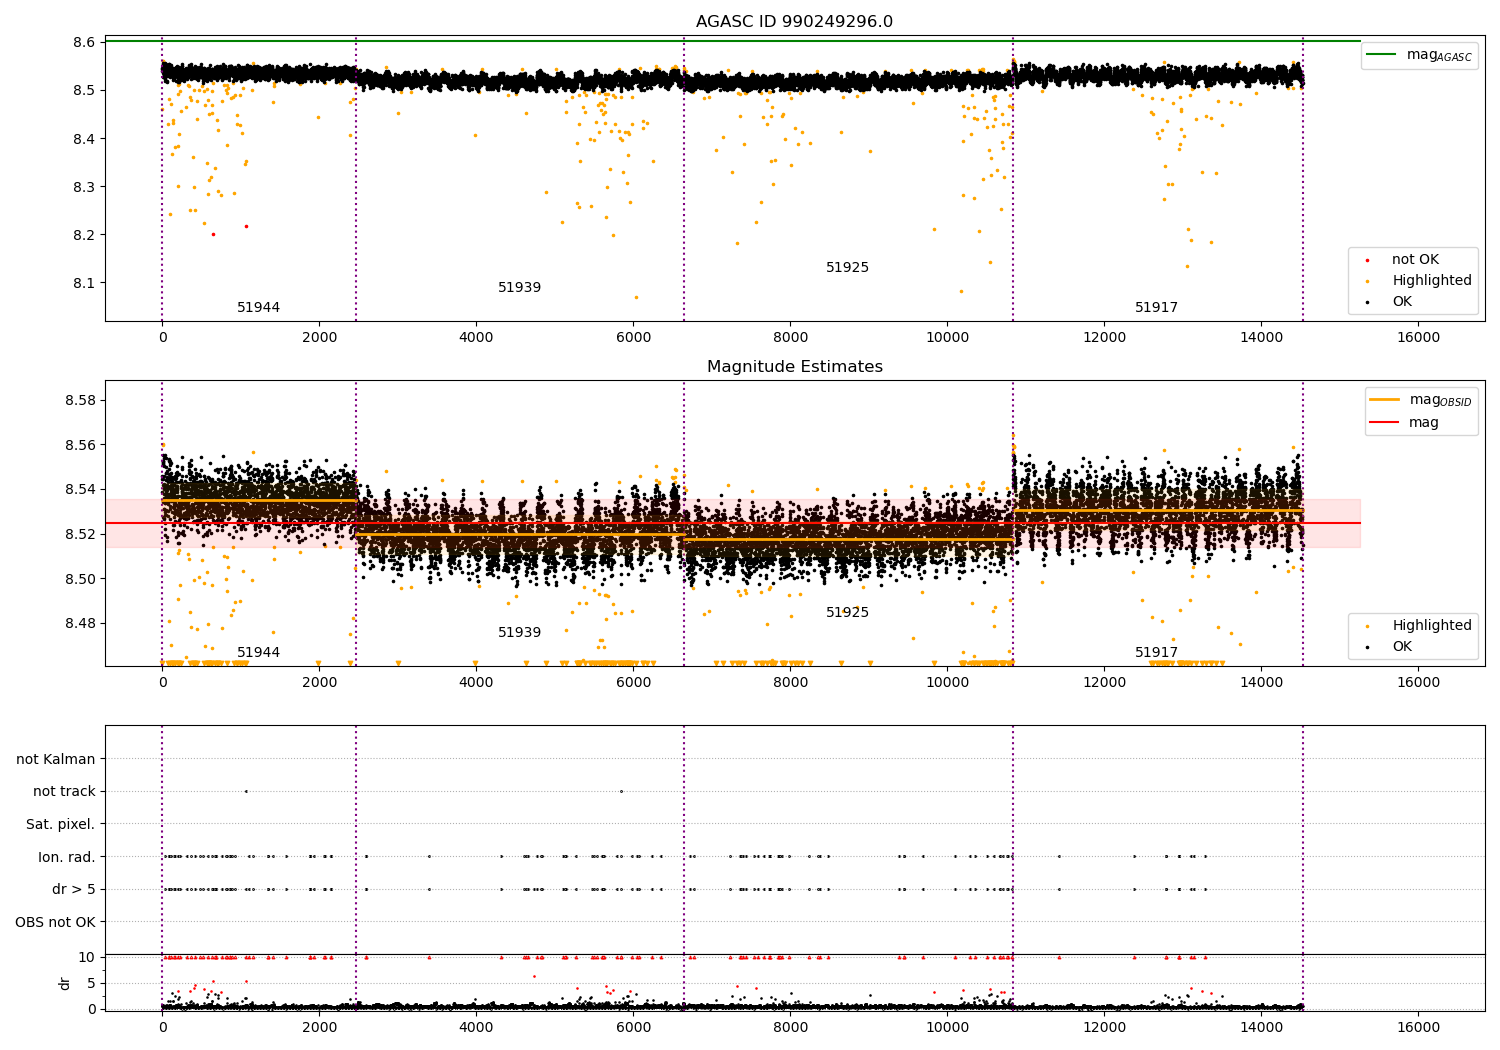
Task: Click x-axis tick 8000 of the top plot
Action: (790, 338)
